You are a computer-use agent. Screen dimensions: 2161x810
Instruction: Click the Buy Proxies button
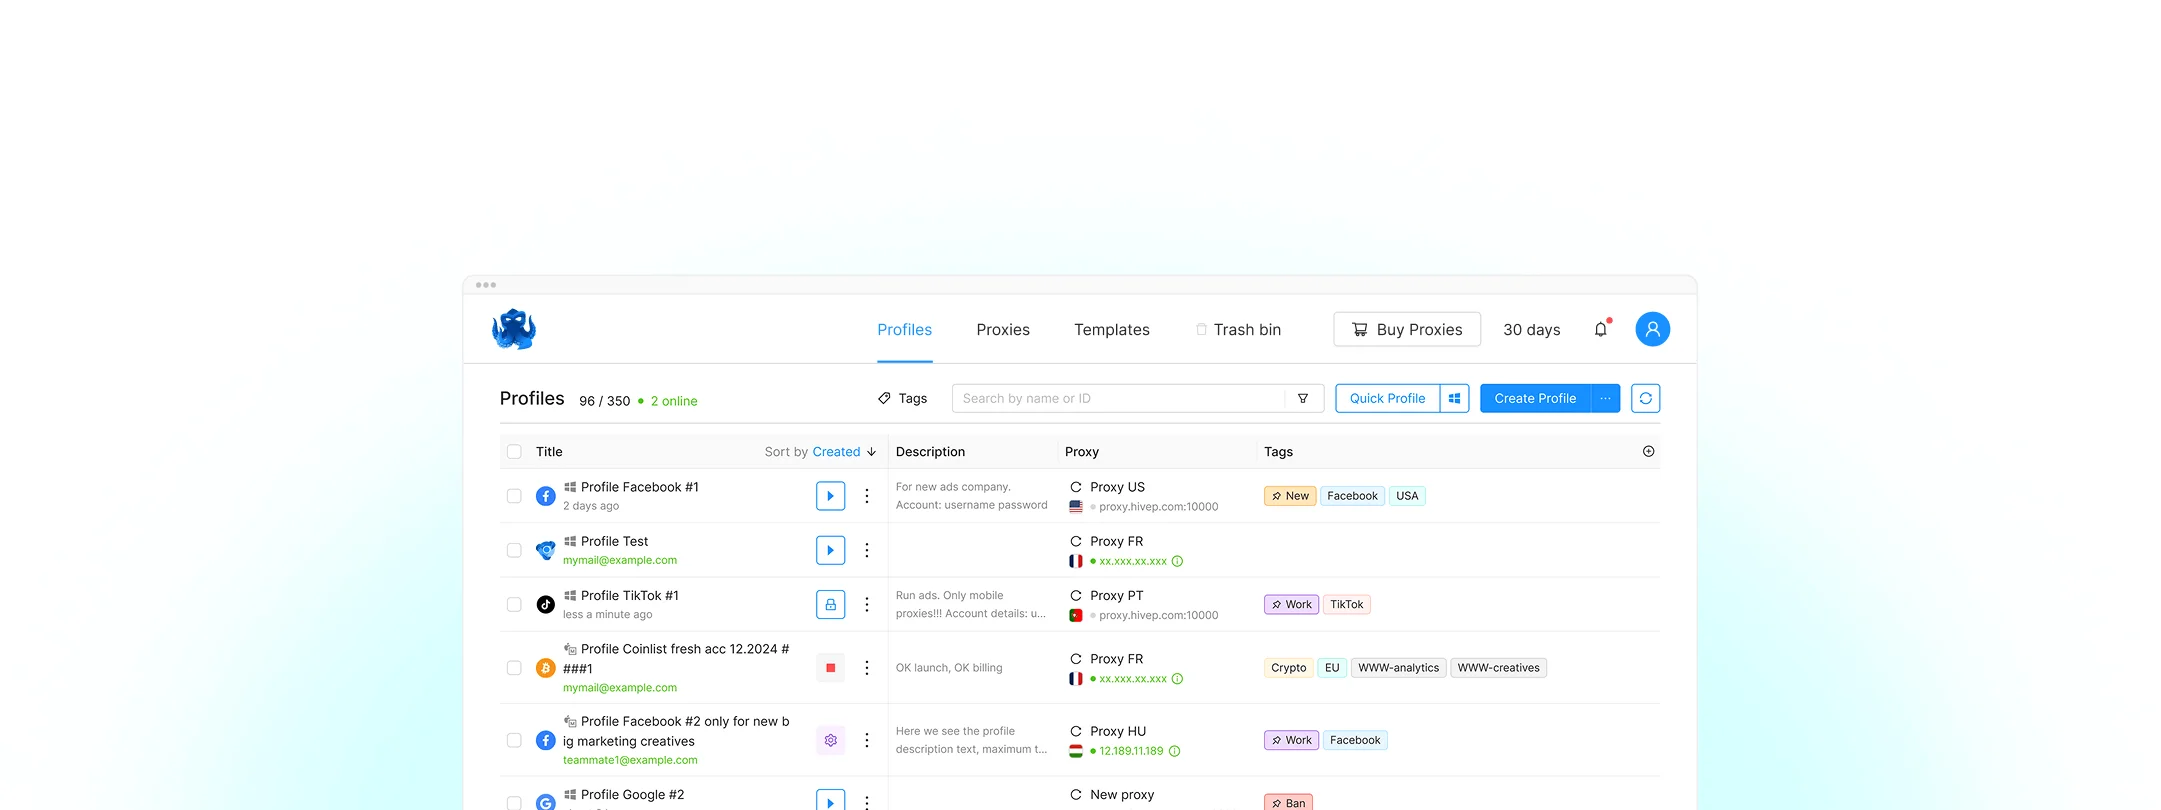pyautogui.click(x=1407, y=329)
